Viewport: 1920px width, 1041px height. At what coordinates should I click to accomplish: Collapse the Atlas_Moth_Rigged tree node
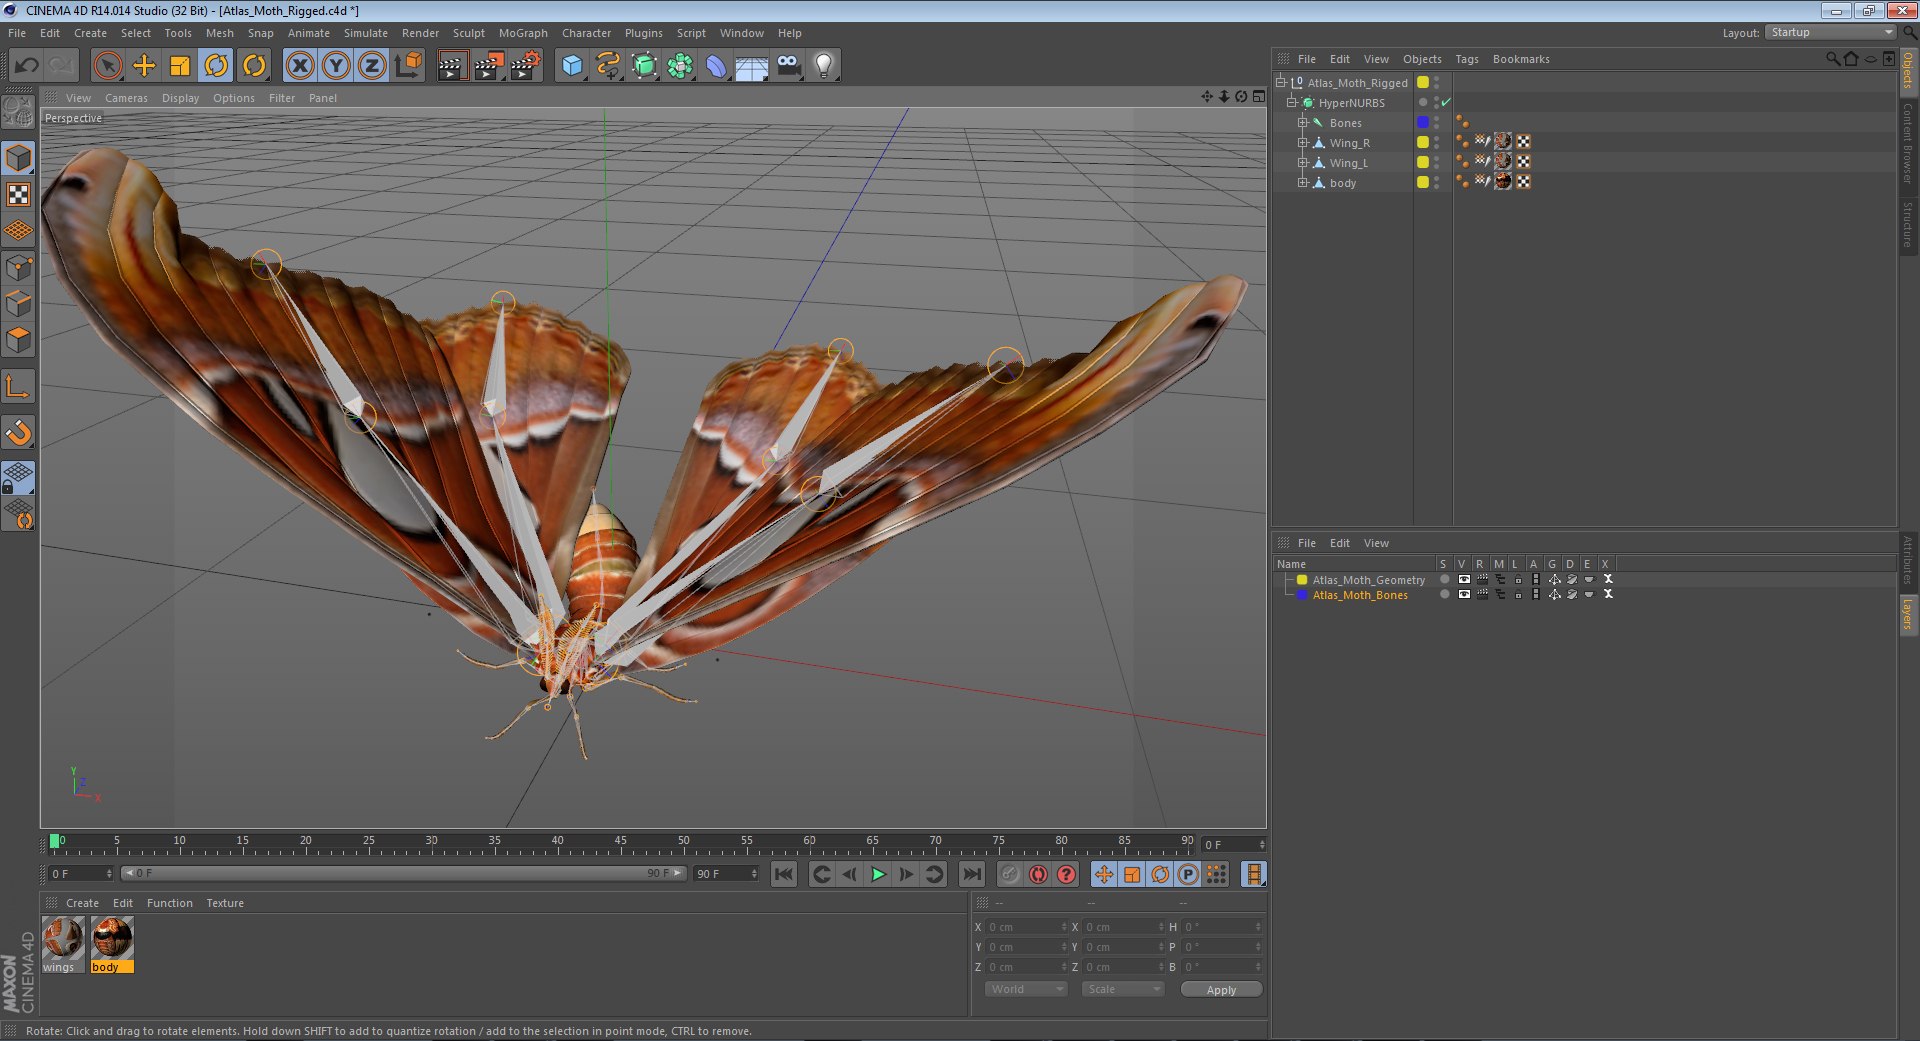click(x=1280, y=82)
